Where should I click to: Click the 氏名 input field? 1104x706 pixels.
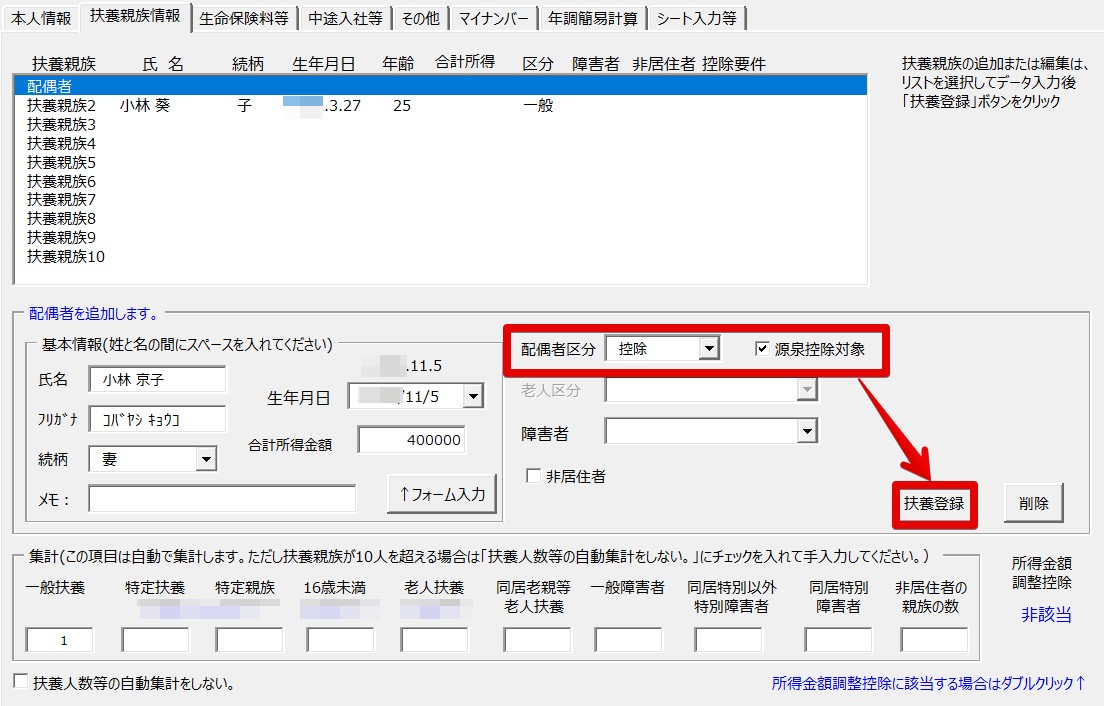157,379
